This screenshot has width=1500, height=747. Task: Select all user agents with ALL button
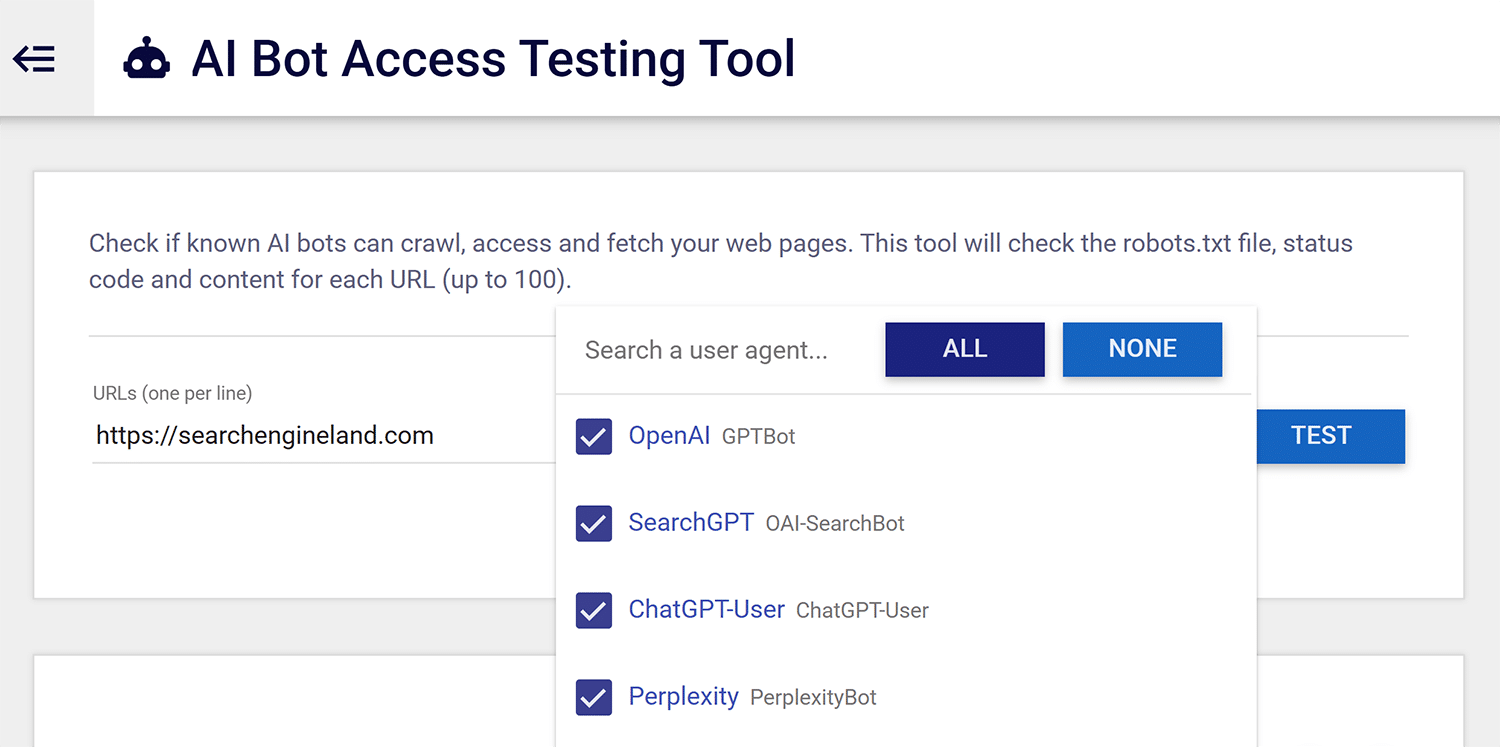[x=965, y=349]
